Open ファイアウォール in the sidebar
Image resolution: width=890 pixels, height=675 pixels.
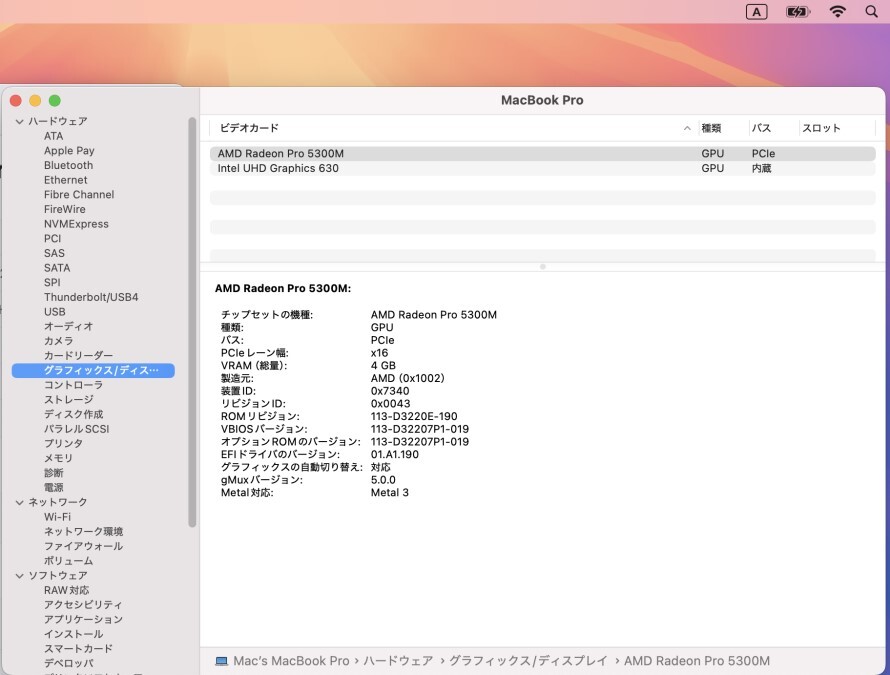(x=83, y=547)
